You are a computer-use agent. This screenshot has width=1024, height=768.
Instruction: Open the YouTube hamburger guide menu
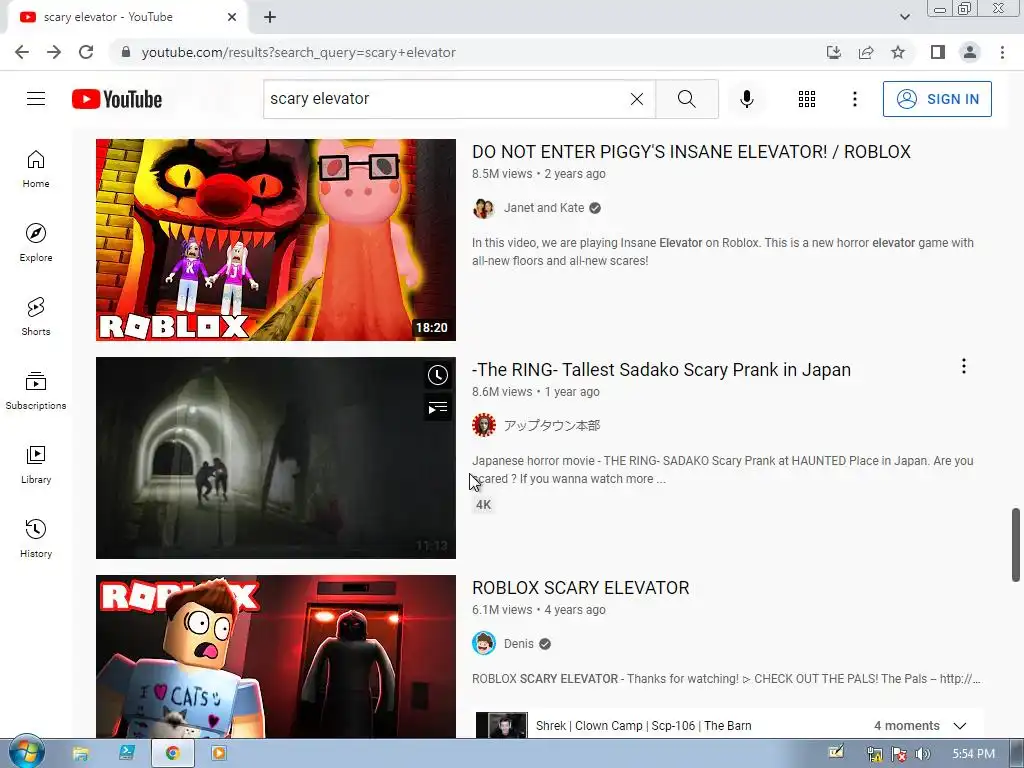pyautogui.click(x=36, y=99)
